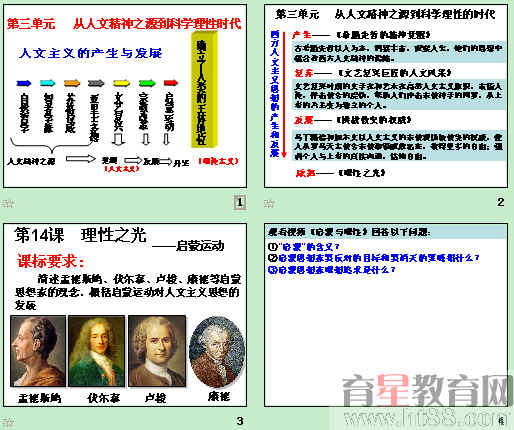Click heading 第14课 理性之光
The height and width of the screenshot is (430, 514).
[x=80, y=235]
